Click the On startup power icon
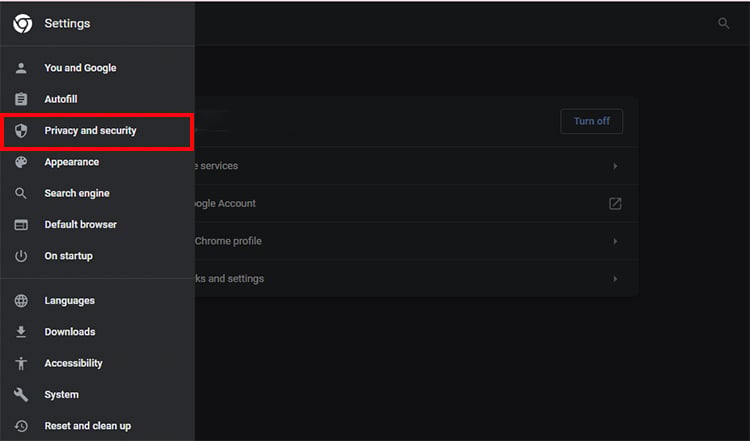Viewport: 750px width, 441px height. click(x=21, y=256)
